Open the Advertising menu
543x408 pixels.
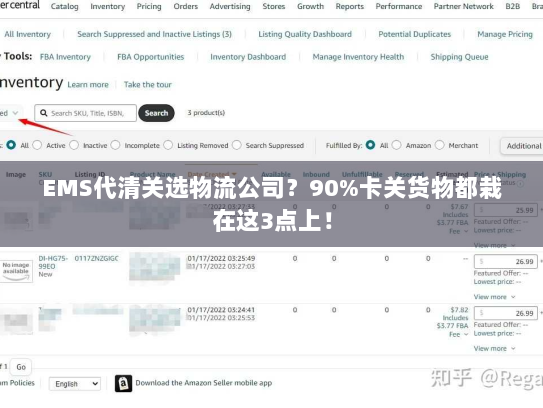point(230,6)
